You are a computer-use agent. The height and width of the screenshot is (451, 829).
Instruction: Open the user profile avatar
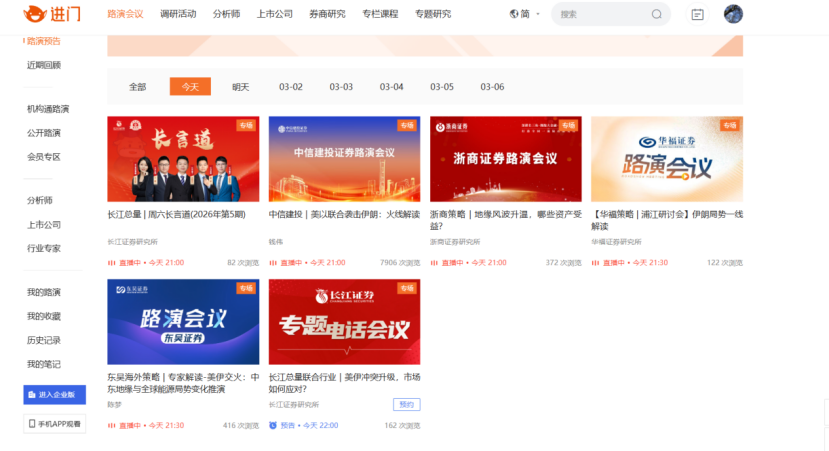pos(733,14)
